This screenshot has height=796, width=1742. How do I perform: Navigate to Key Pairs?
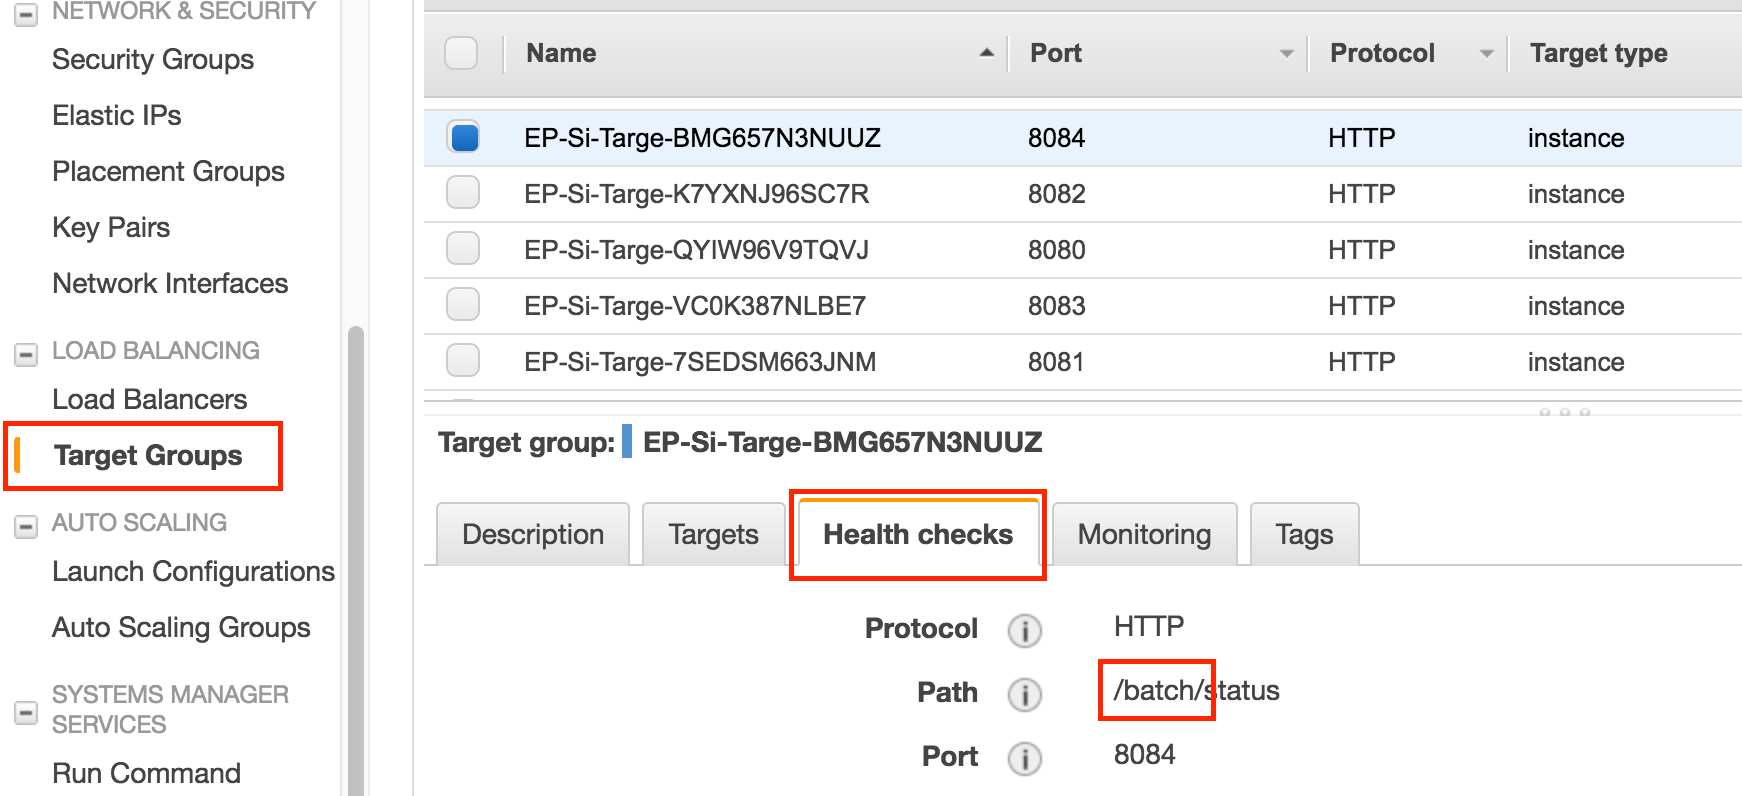click(x=111, y=228)
